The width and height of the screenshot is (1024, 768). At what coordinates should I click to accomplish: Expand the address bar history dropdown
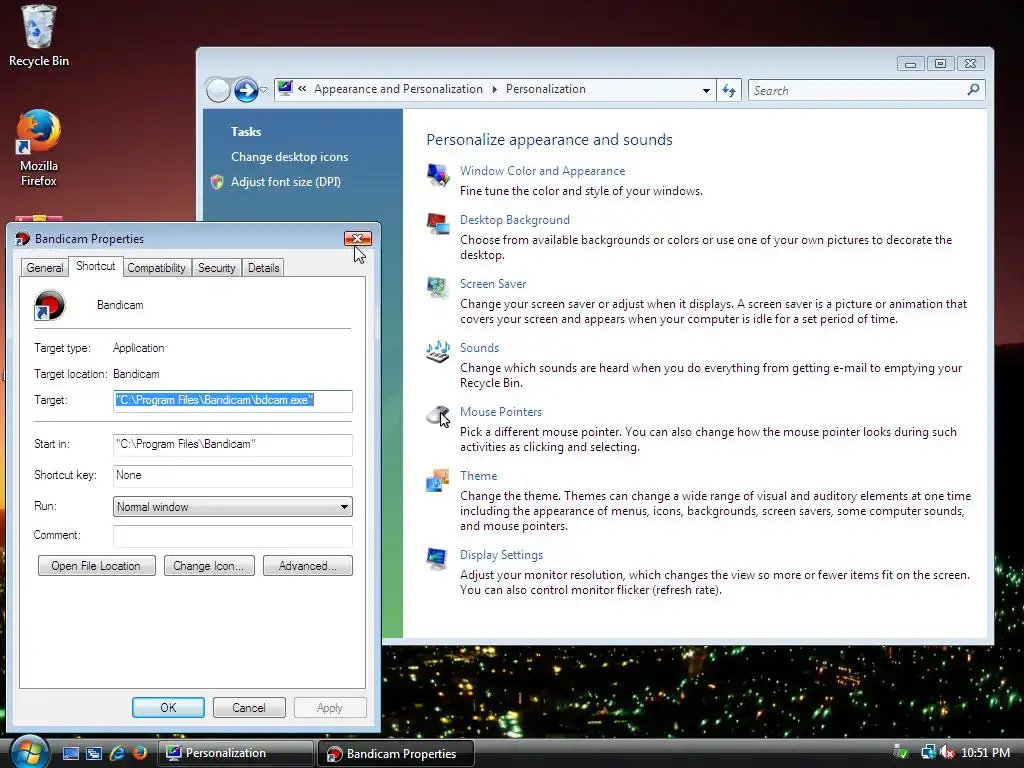[706, 90]
